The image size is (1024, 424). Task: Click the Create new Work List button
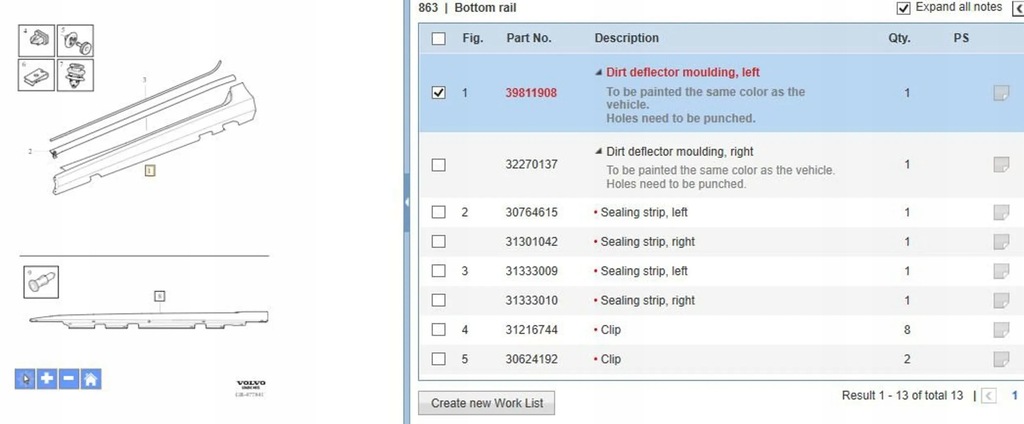pos(487,403)
